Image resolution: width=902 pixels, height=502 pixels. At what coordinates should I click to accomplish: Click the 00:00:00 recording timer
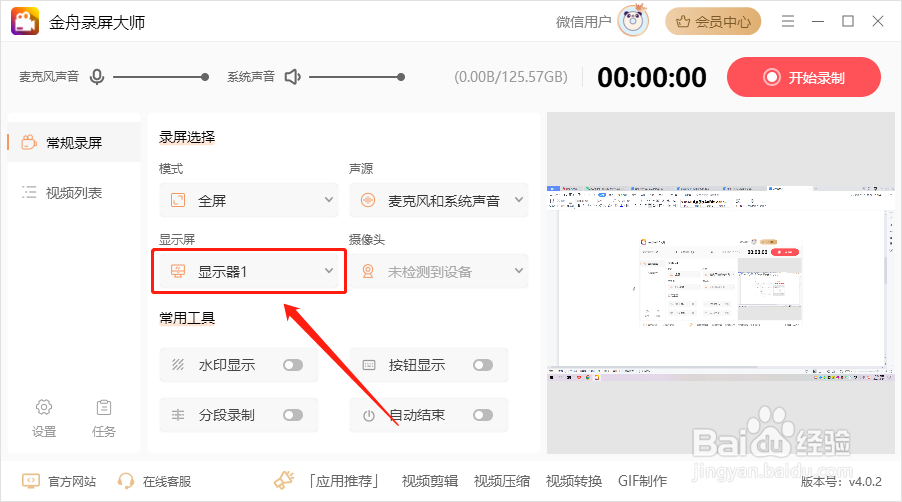click(x=652, y=78)
